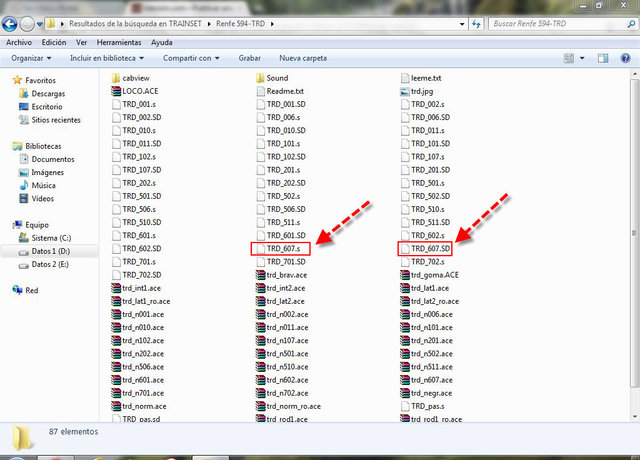Image resolution: width=640 pixels, height=460 pixels.
Task: Open the Incluir en biblioteca dropdown
Action: (109, 58)
